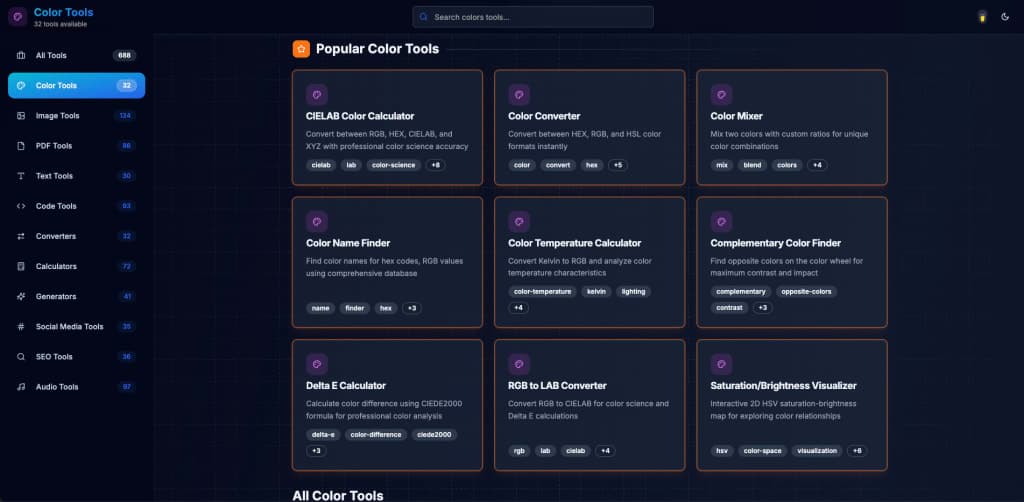This screenshot has height=502, width=1024.
Task: Focus the Search colors tools field
Action: tap(533, 17)
